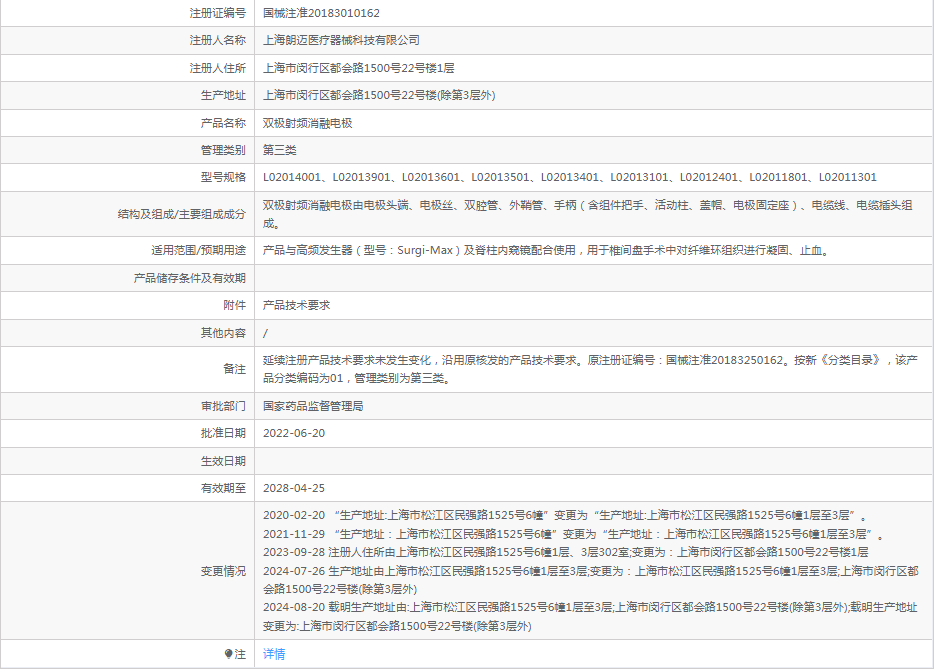
Task: Click remarks text mentioning 国械注准20183250162
Action: tap(590, 369)
